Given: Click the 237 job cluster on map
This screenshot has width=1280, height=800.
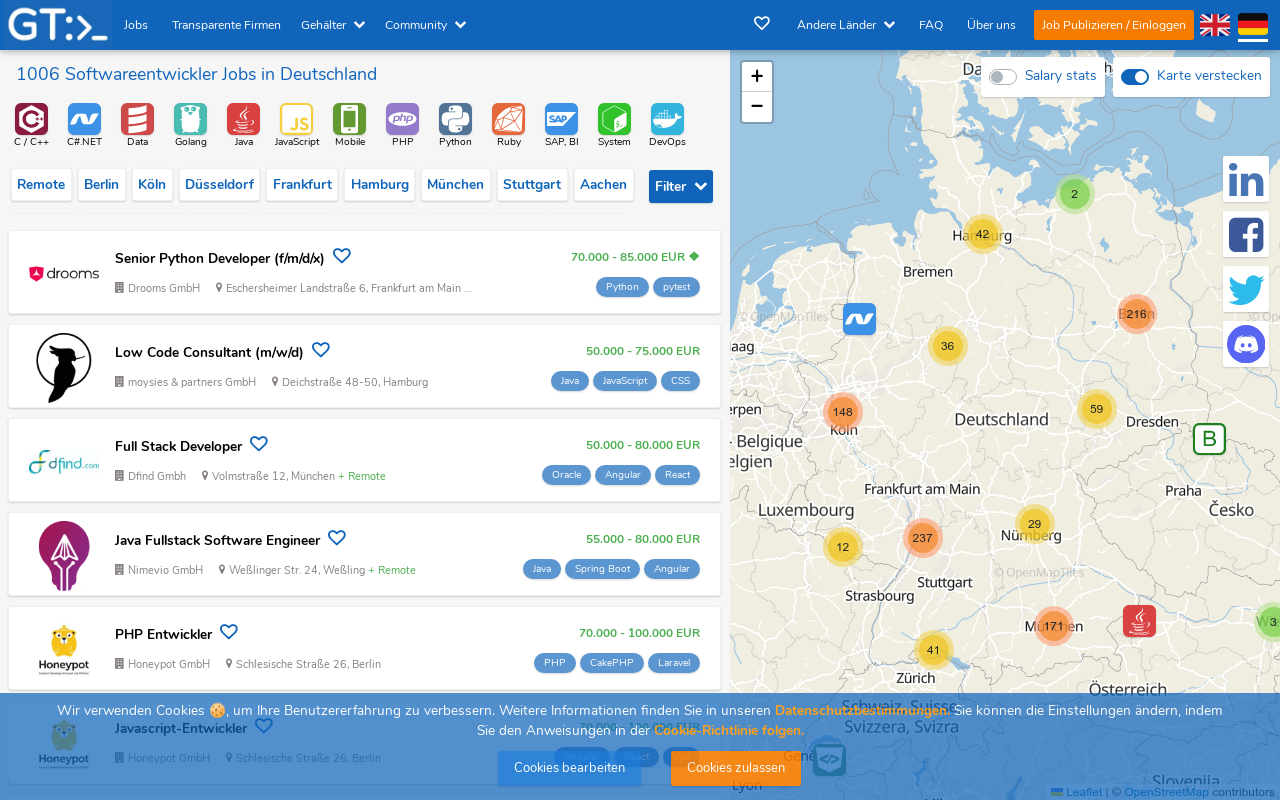Looking at the screenshot, I should (x=922, y=538).
